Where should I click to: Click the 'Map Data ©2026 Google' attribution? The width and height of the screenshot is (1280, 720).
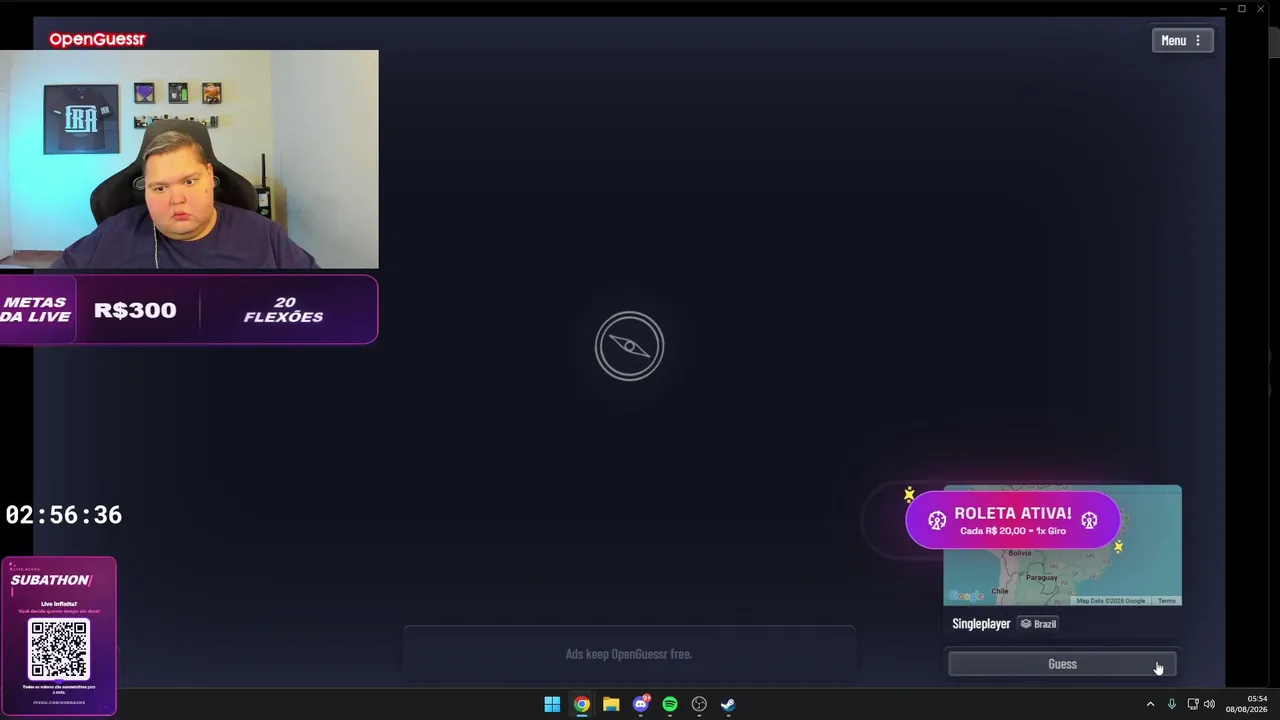[x=1110, y=600]
